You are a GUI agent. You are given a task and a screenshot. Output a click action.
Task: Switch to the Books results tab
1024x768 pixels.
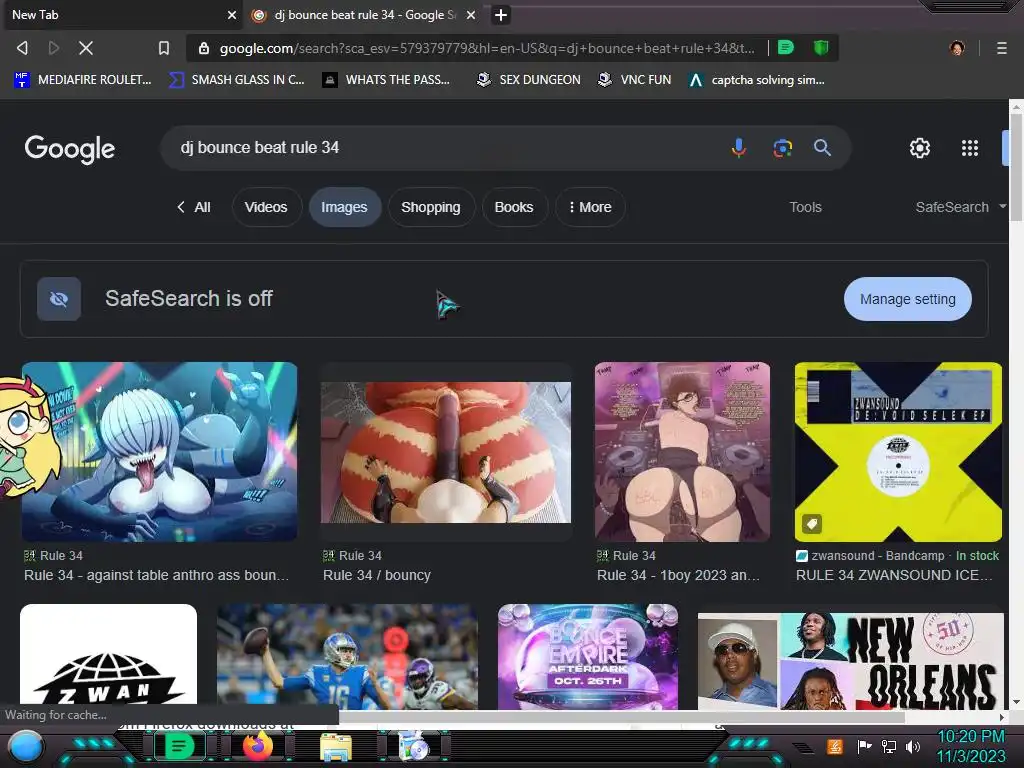coord(514,207)
